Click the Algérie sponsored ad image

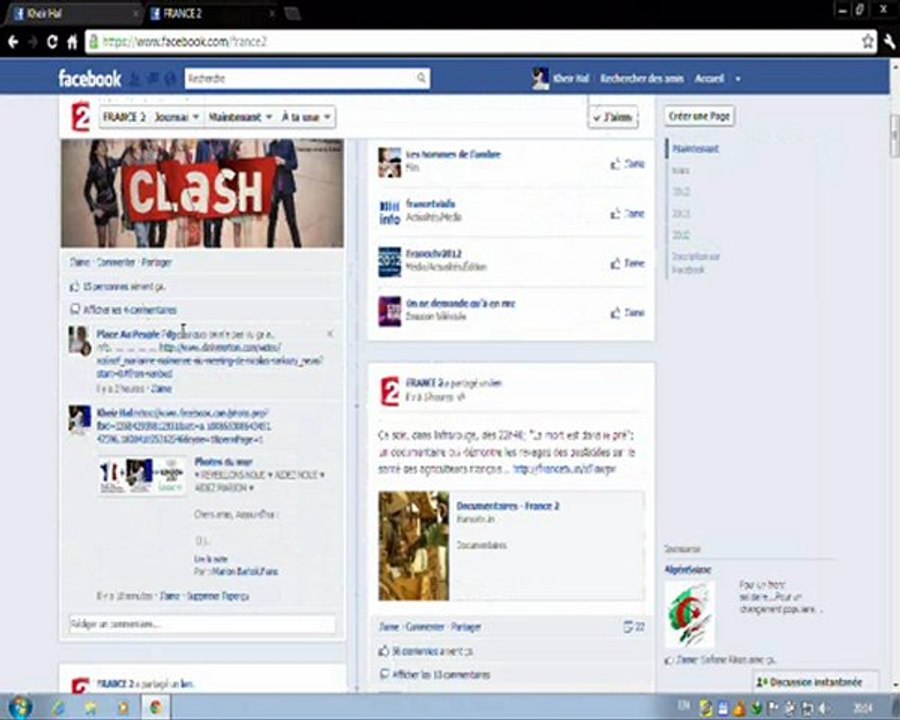[x=690, y=615]
